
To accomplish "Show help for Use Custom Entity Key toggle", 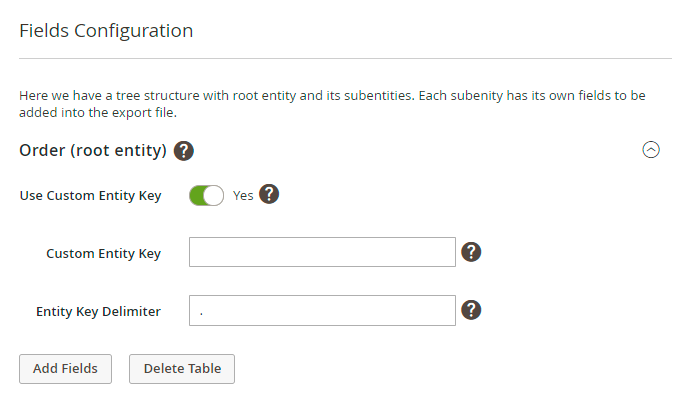I will tap(269, 194).
